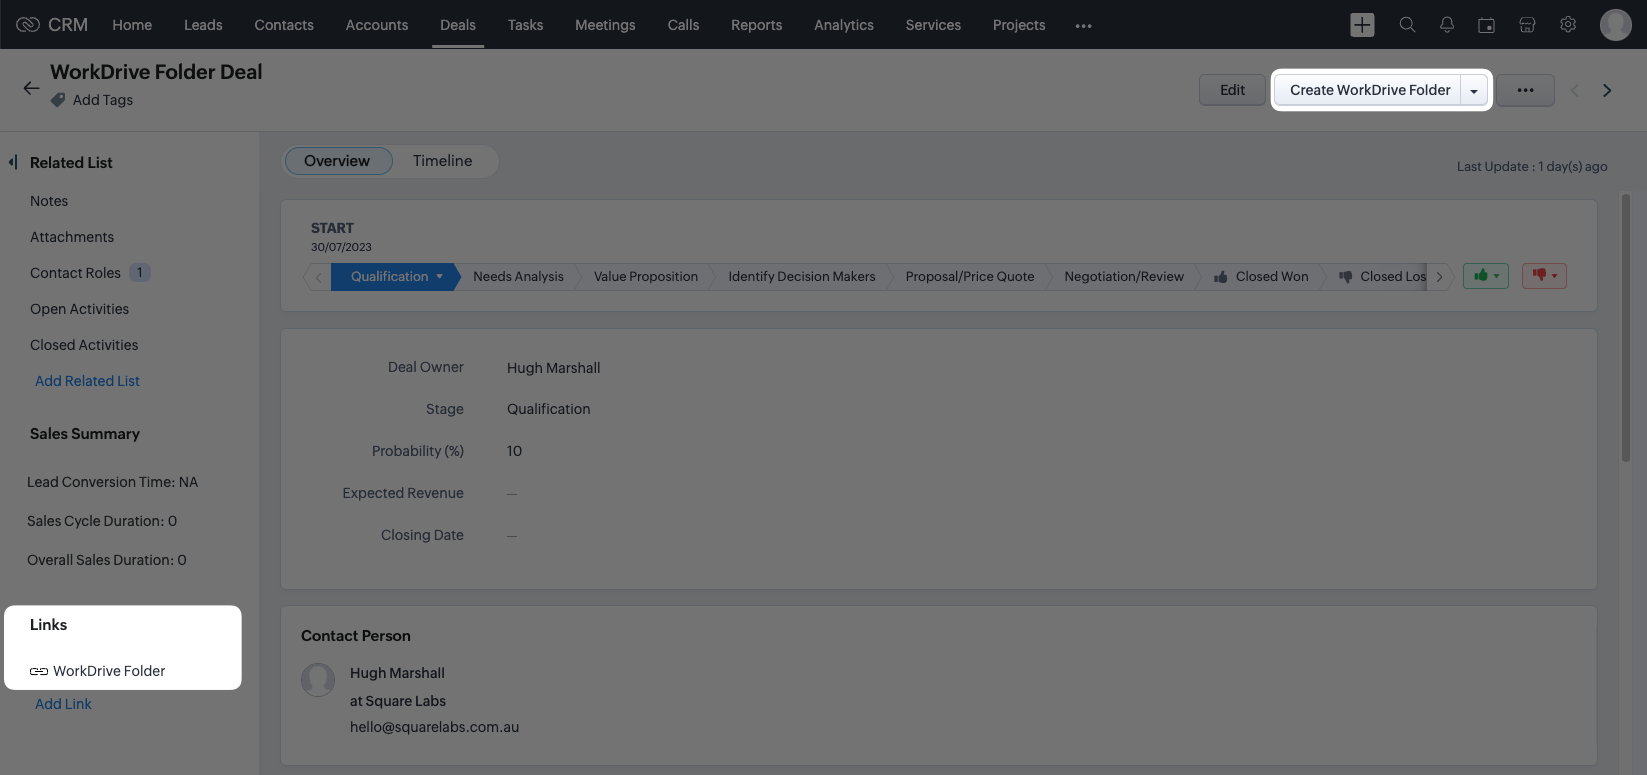The width and height of the screenshot is (1647, 775).
Task: Click Hugh Marshall contact avatar
Action: click(x=318, y=680)
